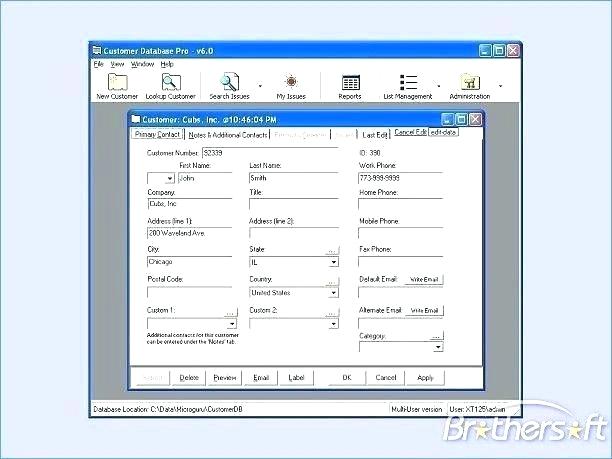The image size is (612, 459).
Task: Click the ellipsis button for Custom 2
Action: coord(333,312)
